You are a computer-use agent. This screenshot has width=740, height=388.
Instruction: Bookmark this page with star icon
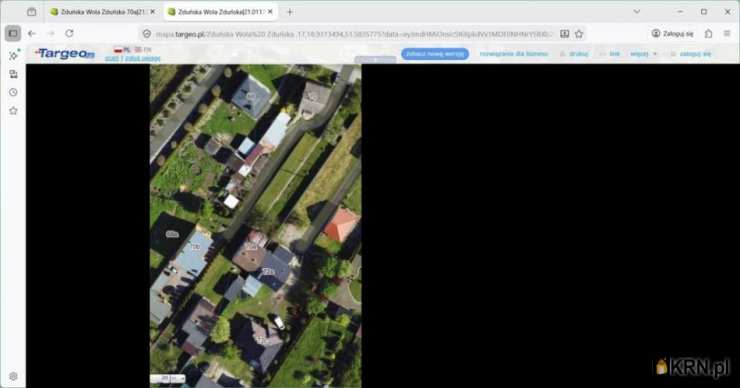coord(579,34)
